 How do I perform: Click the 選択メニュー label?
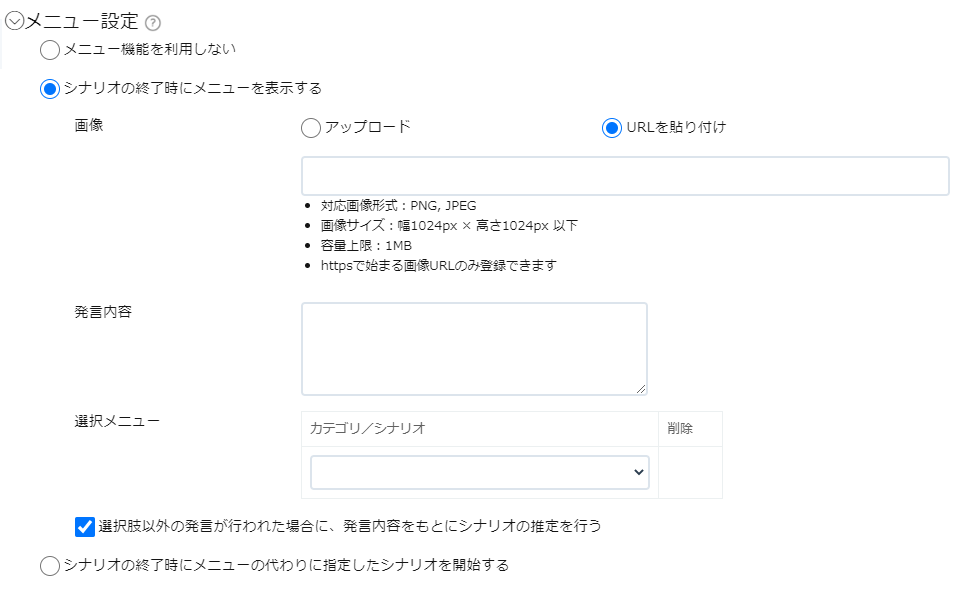pos(117,422)
